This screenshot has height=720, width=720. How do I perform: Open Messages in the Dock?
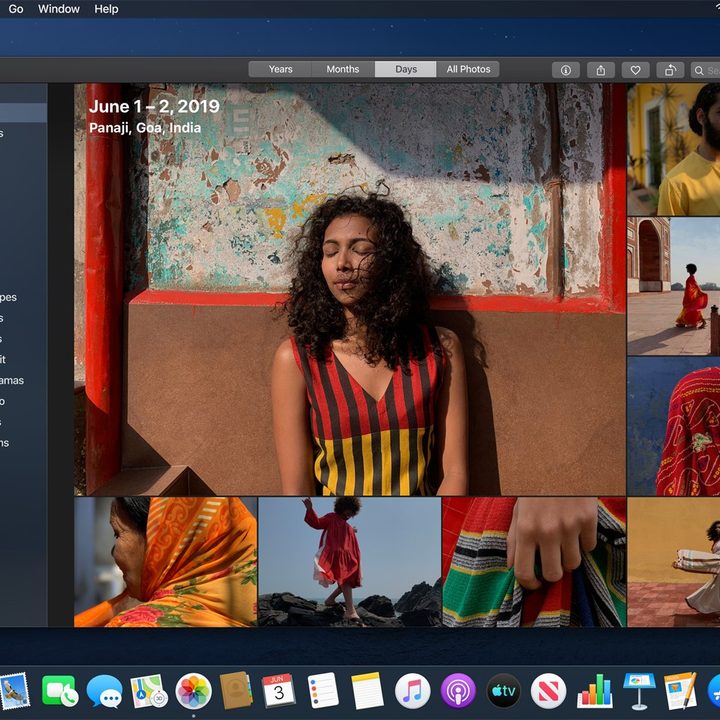[105, 691]
